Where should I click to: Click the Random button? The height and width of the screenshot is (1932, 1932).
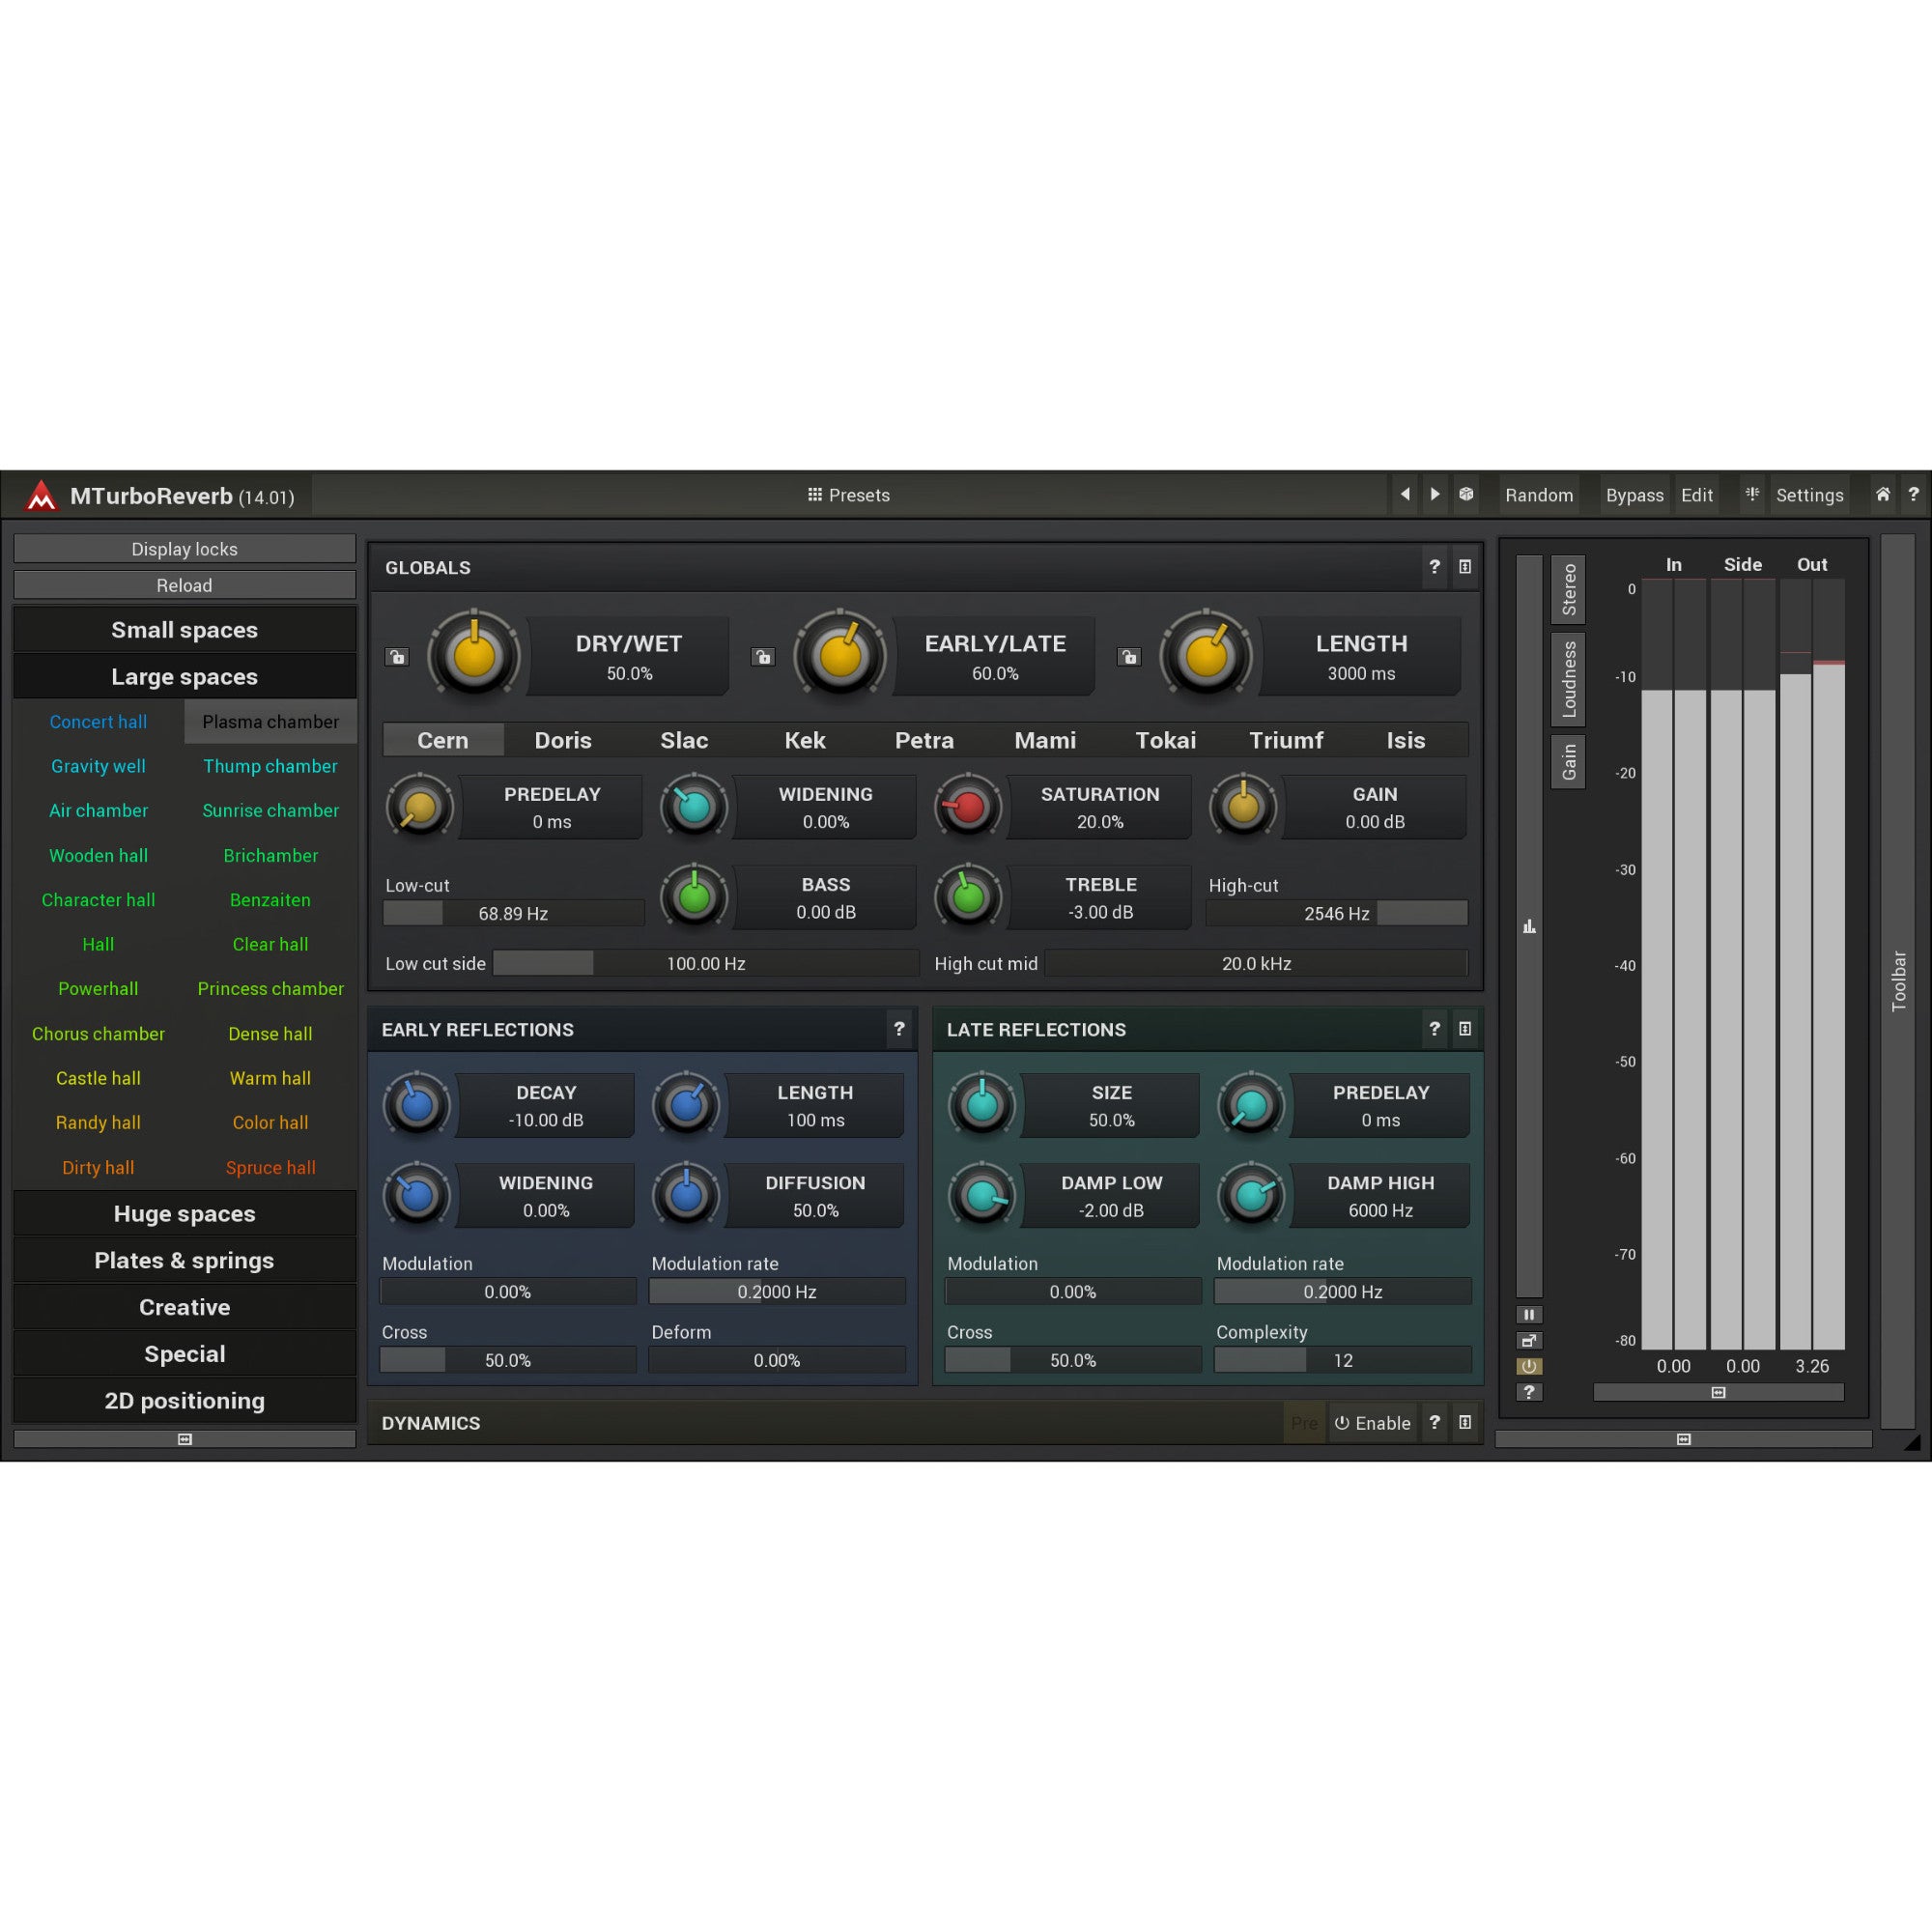1539,495
